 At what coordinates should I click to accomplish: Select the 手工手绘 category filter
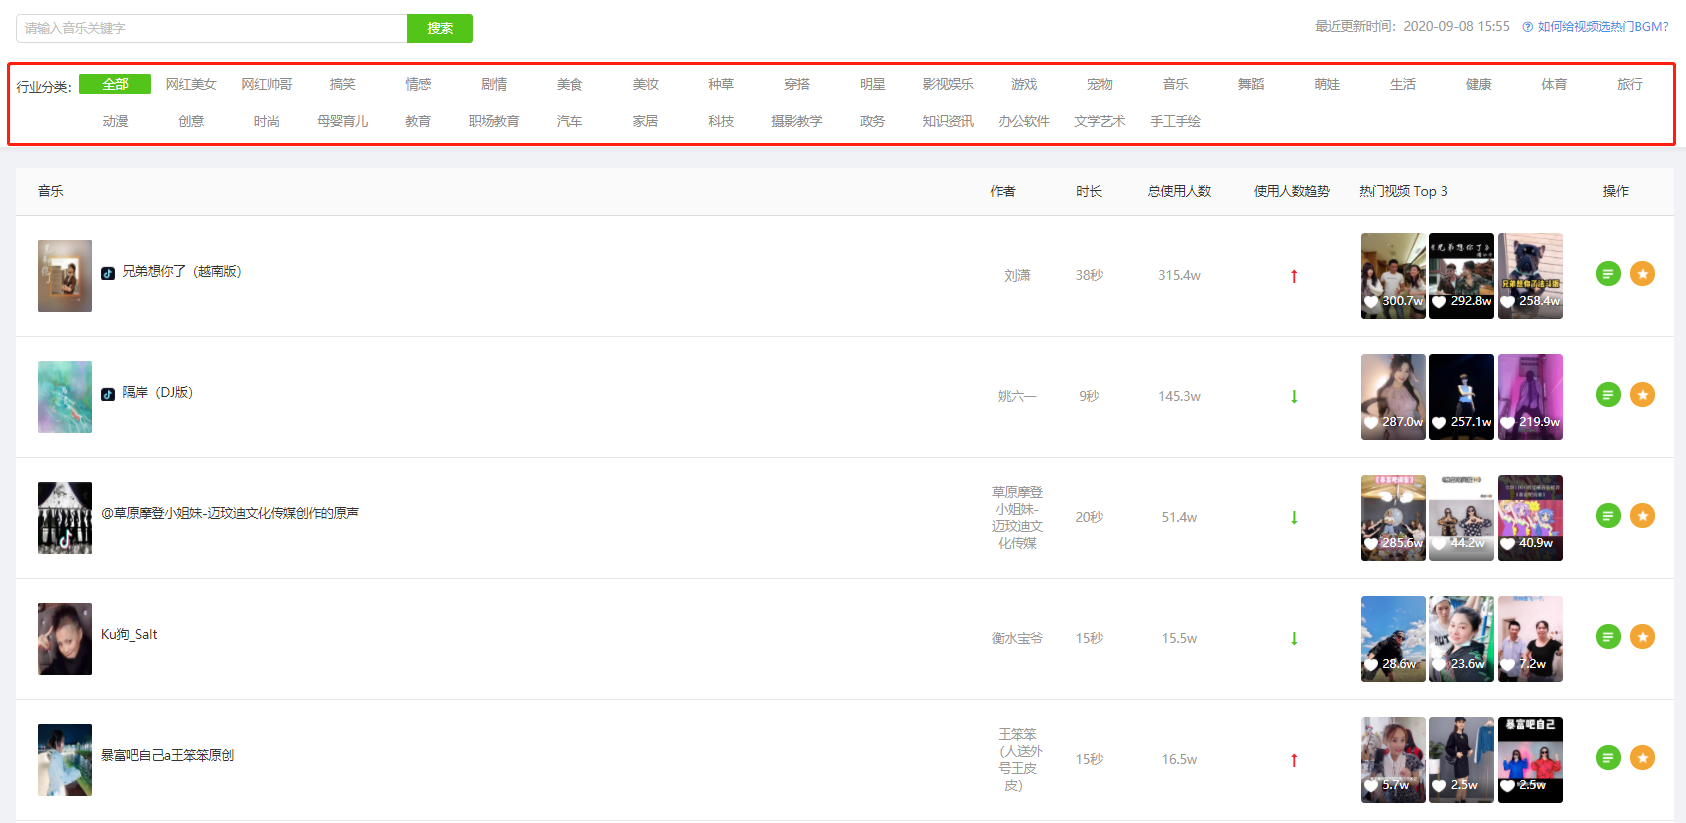[1175, 121]
